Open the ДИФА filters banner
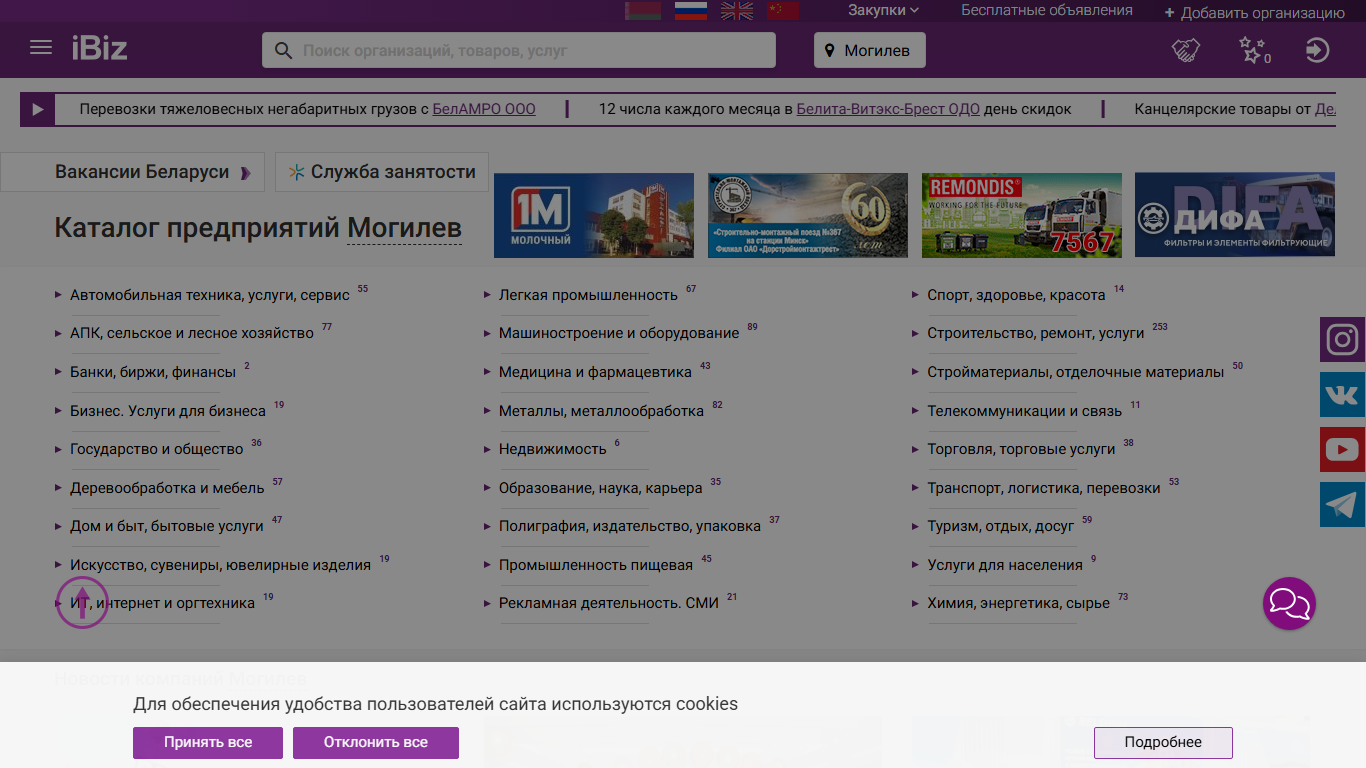The height and width of the screenshot is (768, 1366). 1235,215
